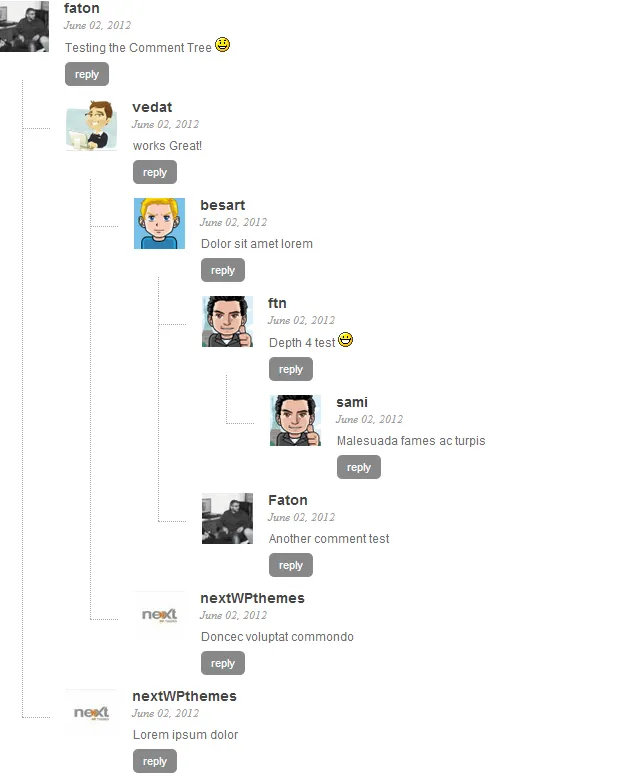This screenshot has height=780, width=624.
Task: Click besart's blond cartoon avatar
Action: pos(159,223)
